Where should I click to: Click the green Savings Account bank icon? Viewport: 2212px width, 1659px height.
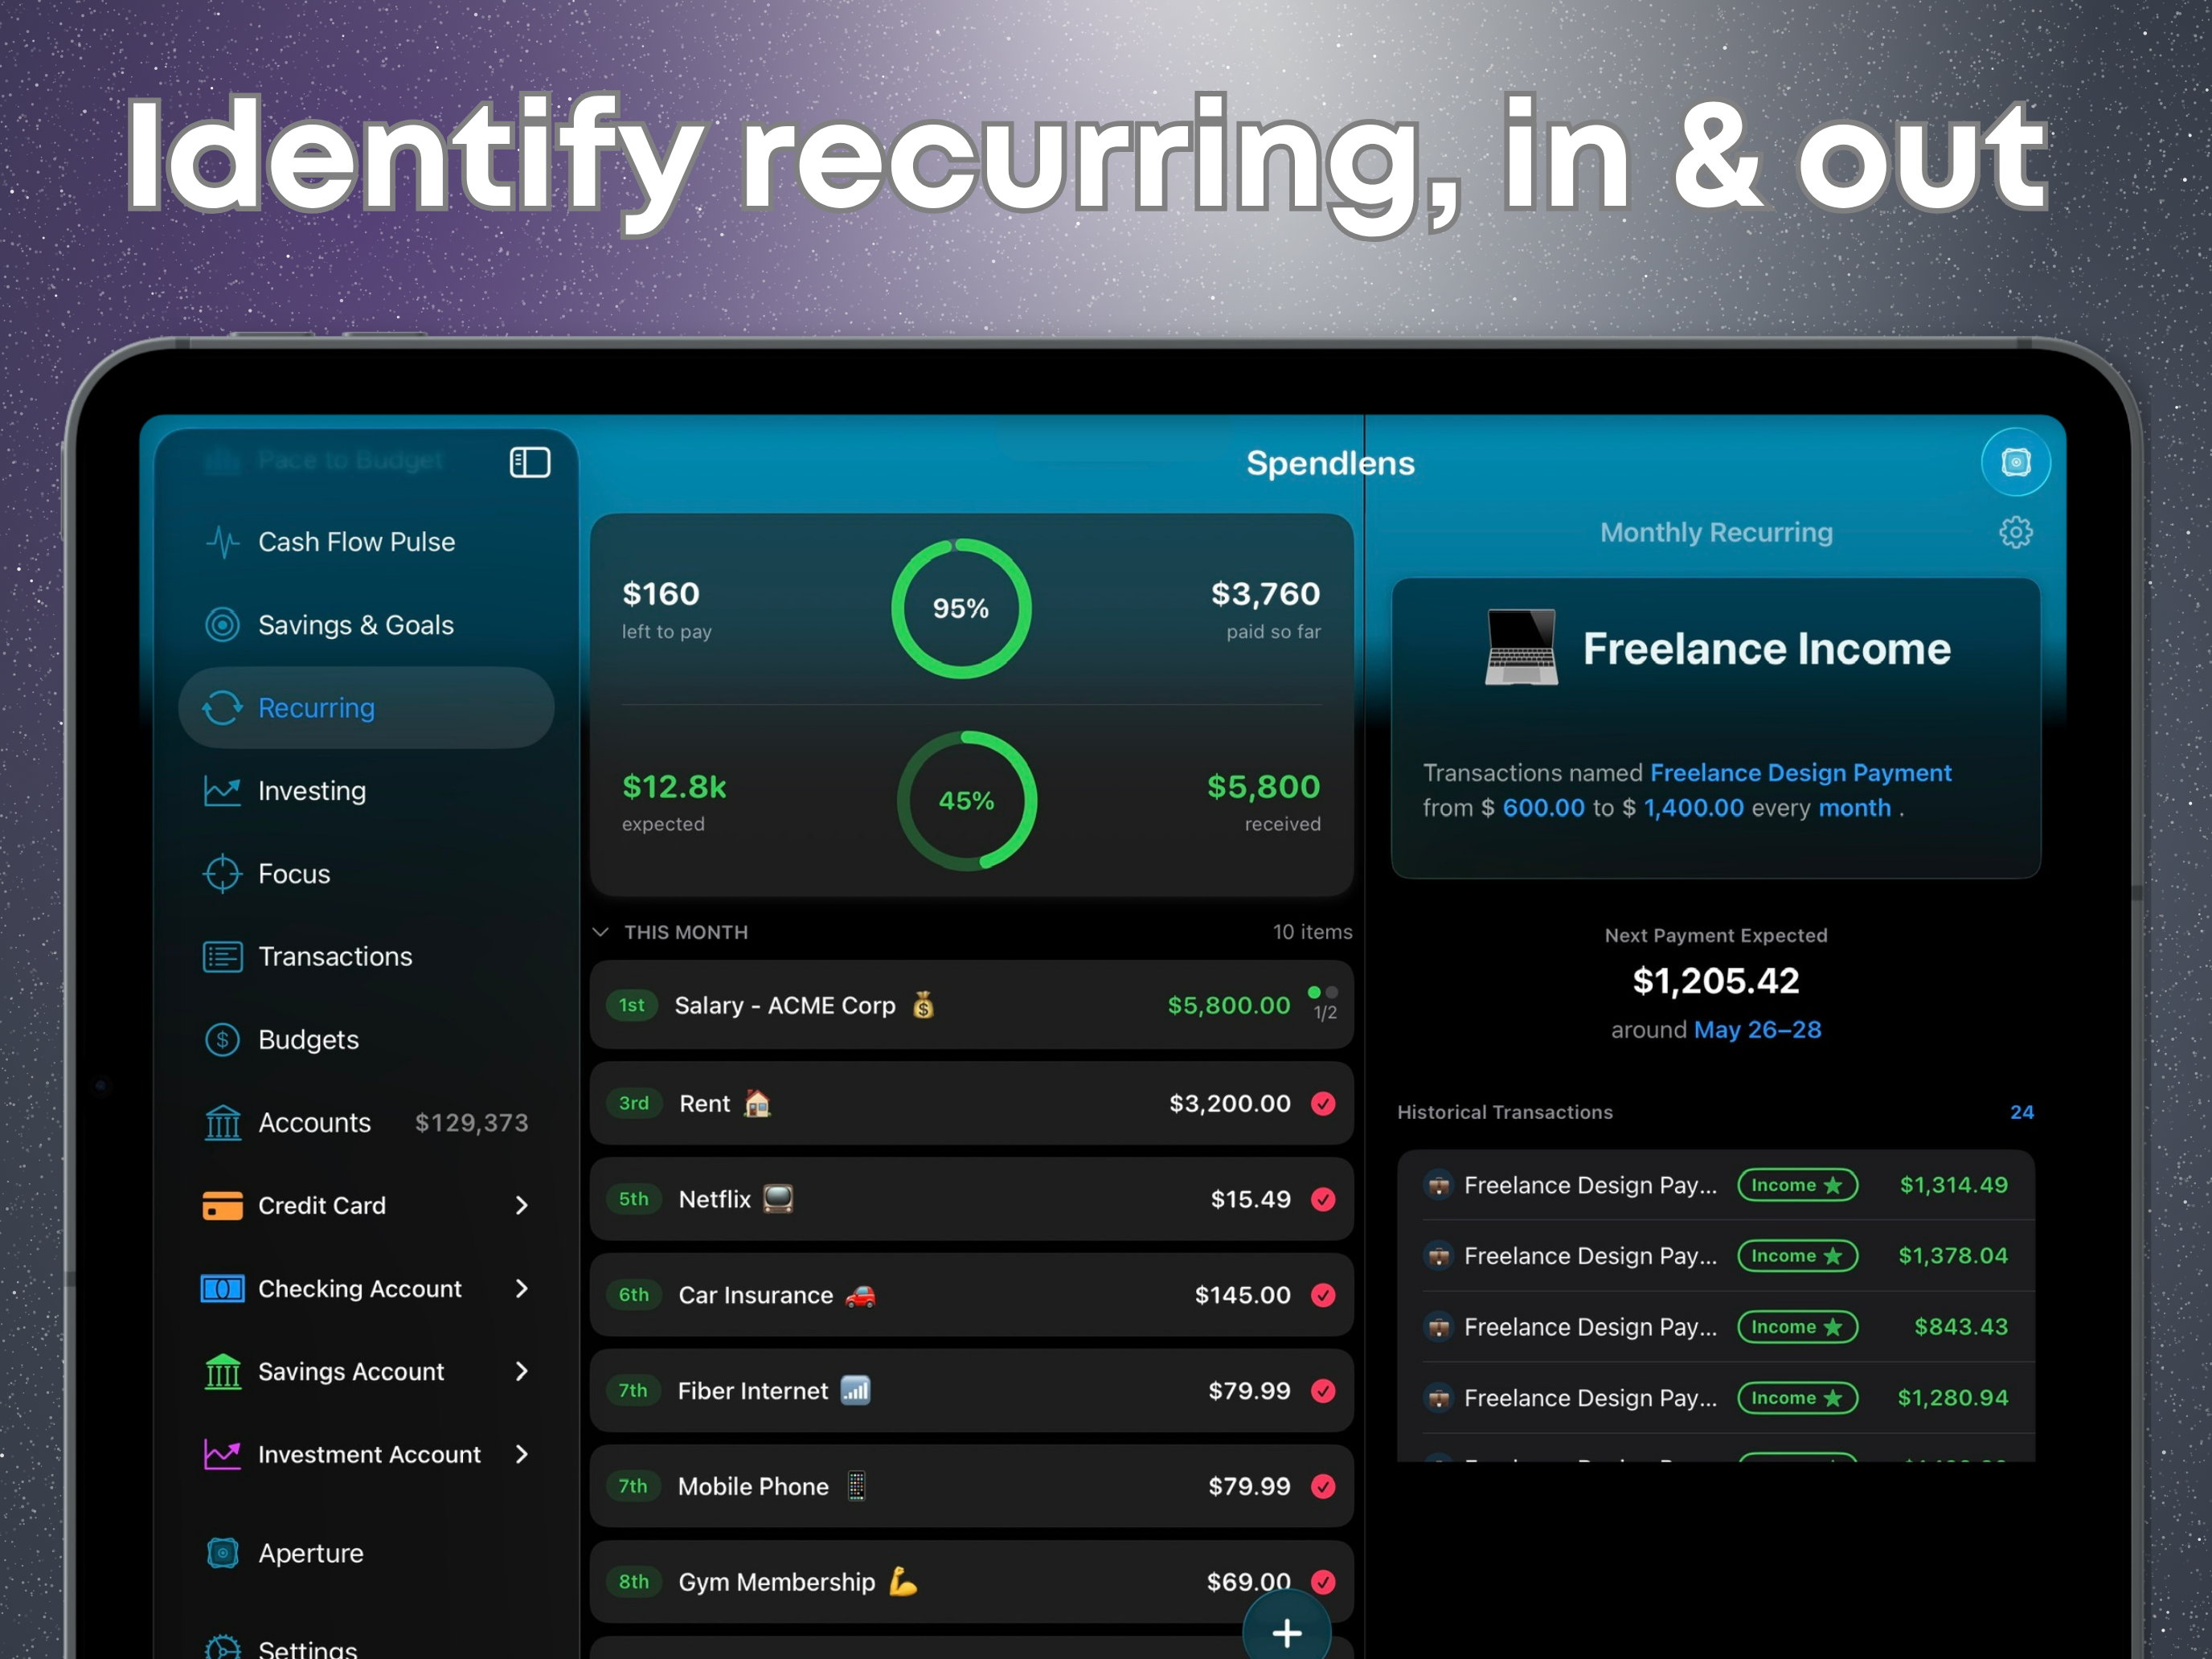point(222,1372)
